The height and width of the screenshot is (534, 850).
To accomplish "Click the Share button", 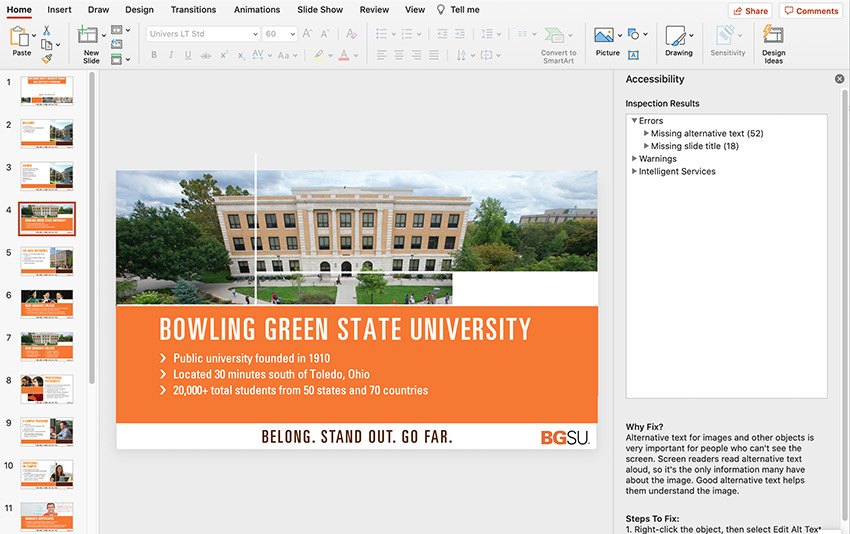I will [x=750, y=11].
